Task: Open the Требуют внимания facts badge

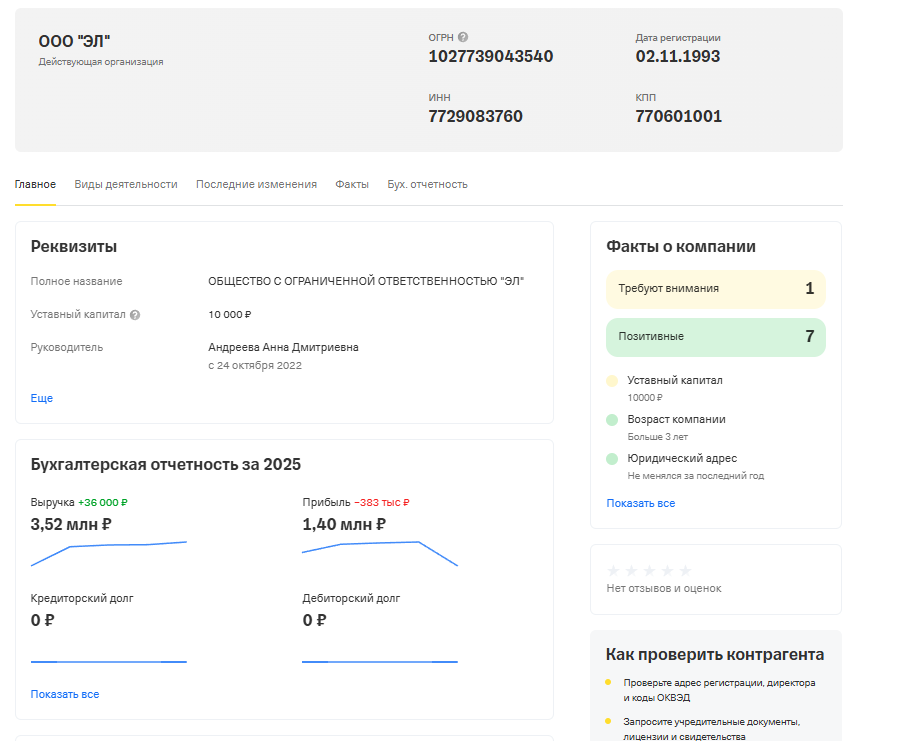Action: click(716, 288)
